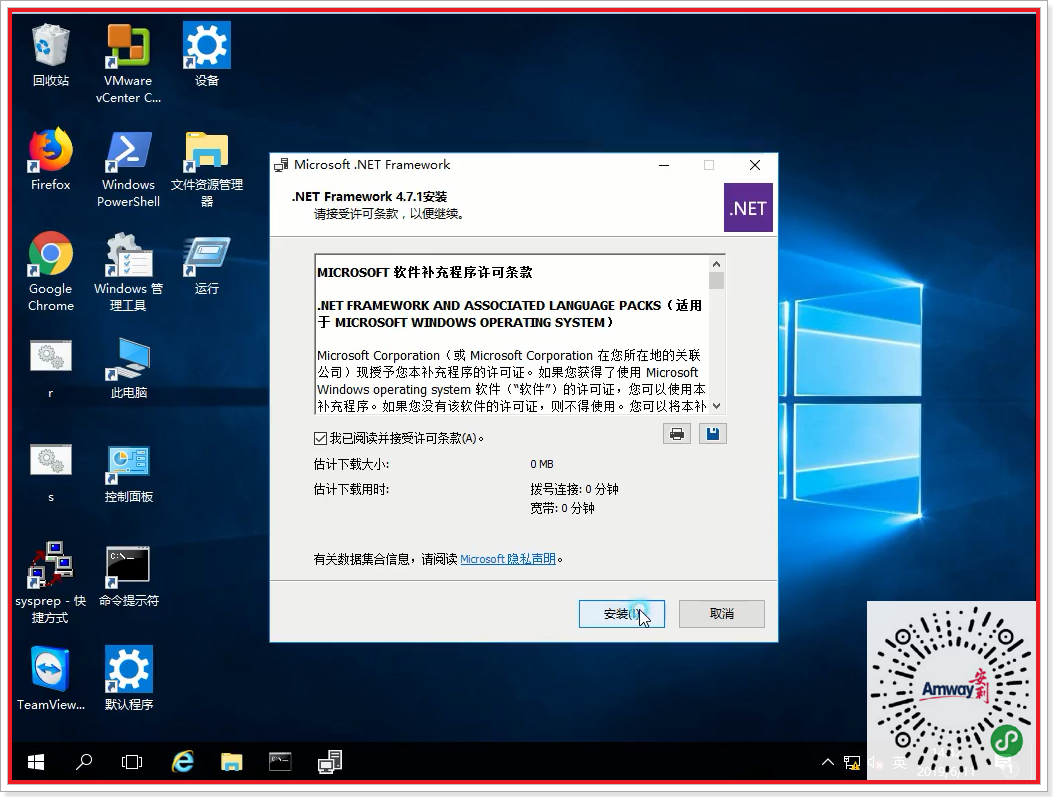Viewport: 1053px width, 797px height.
Task: Select the Google Chrome desktop icon
Action: [x=50, y=272]
